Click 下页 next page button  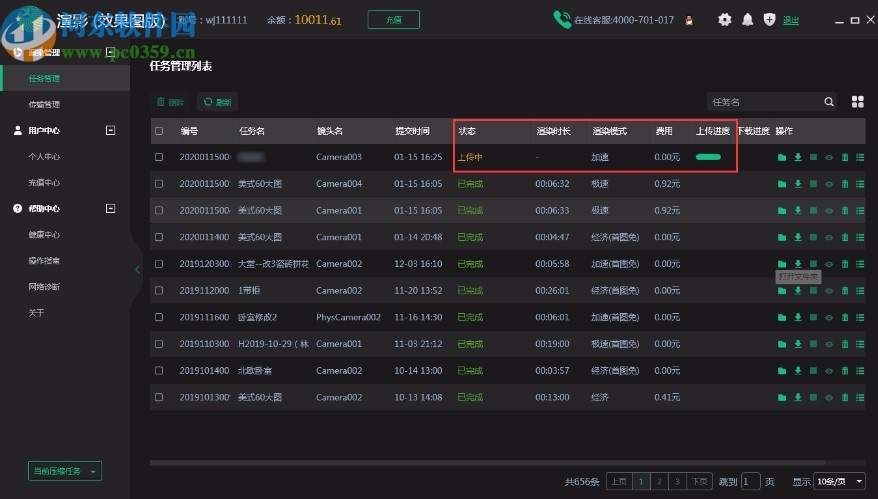point(699,482)
